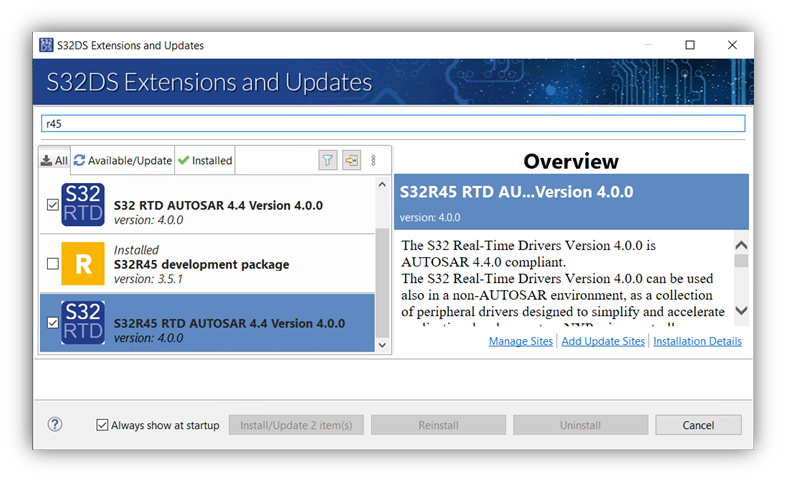Maximize the Extensions and Updates window
The height and width of the screenshot is (482, 786).
pos(690,45)
